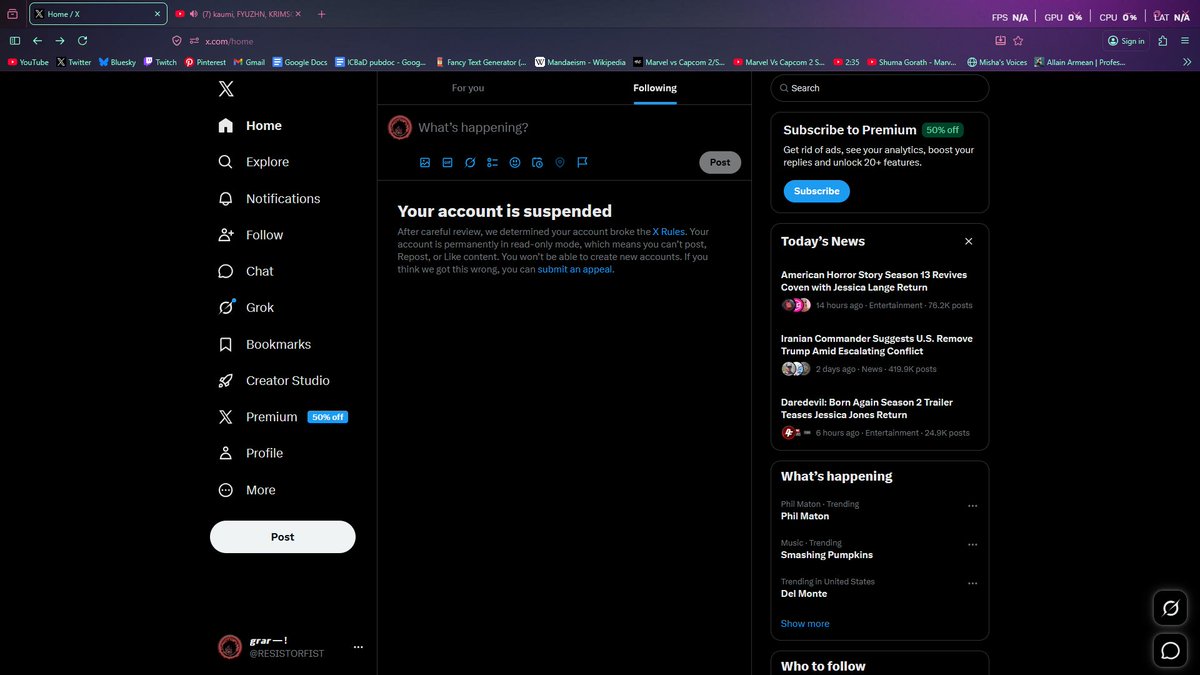Image resolution: width=1200 pixels, height=675 pixels.
Task: Open account options for @RESISTORFIST
Action: 359,647
